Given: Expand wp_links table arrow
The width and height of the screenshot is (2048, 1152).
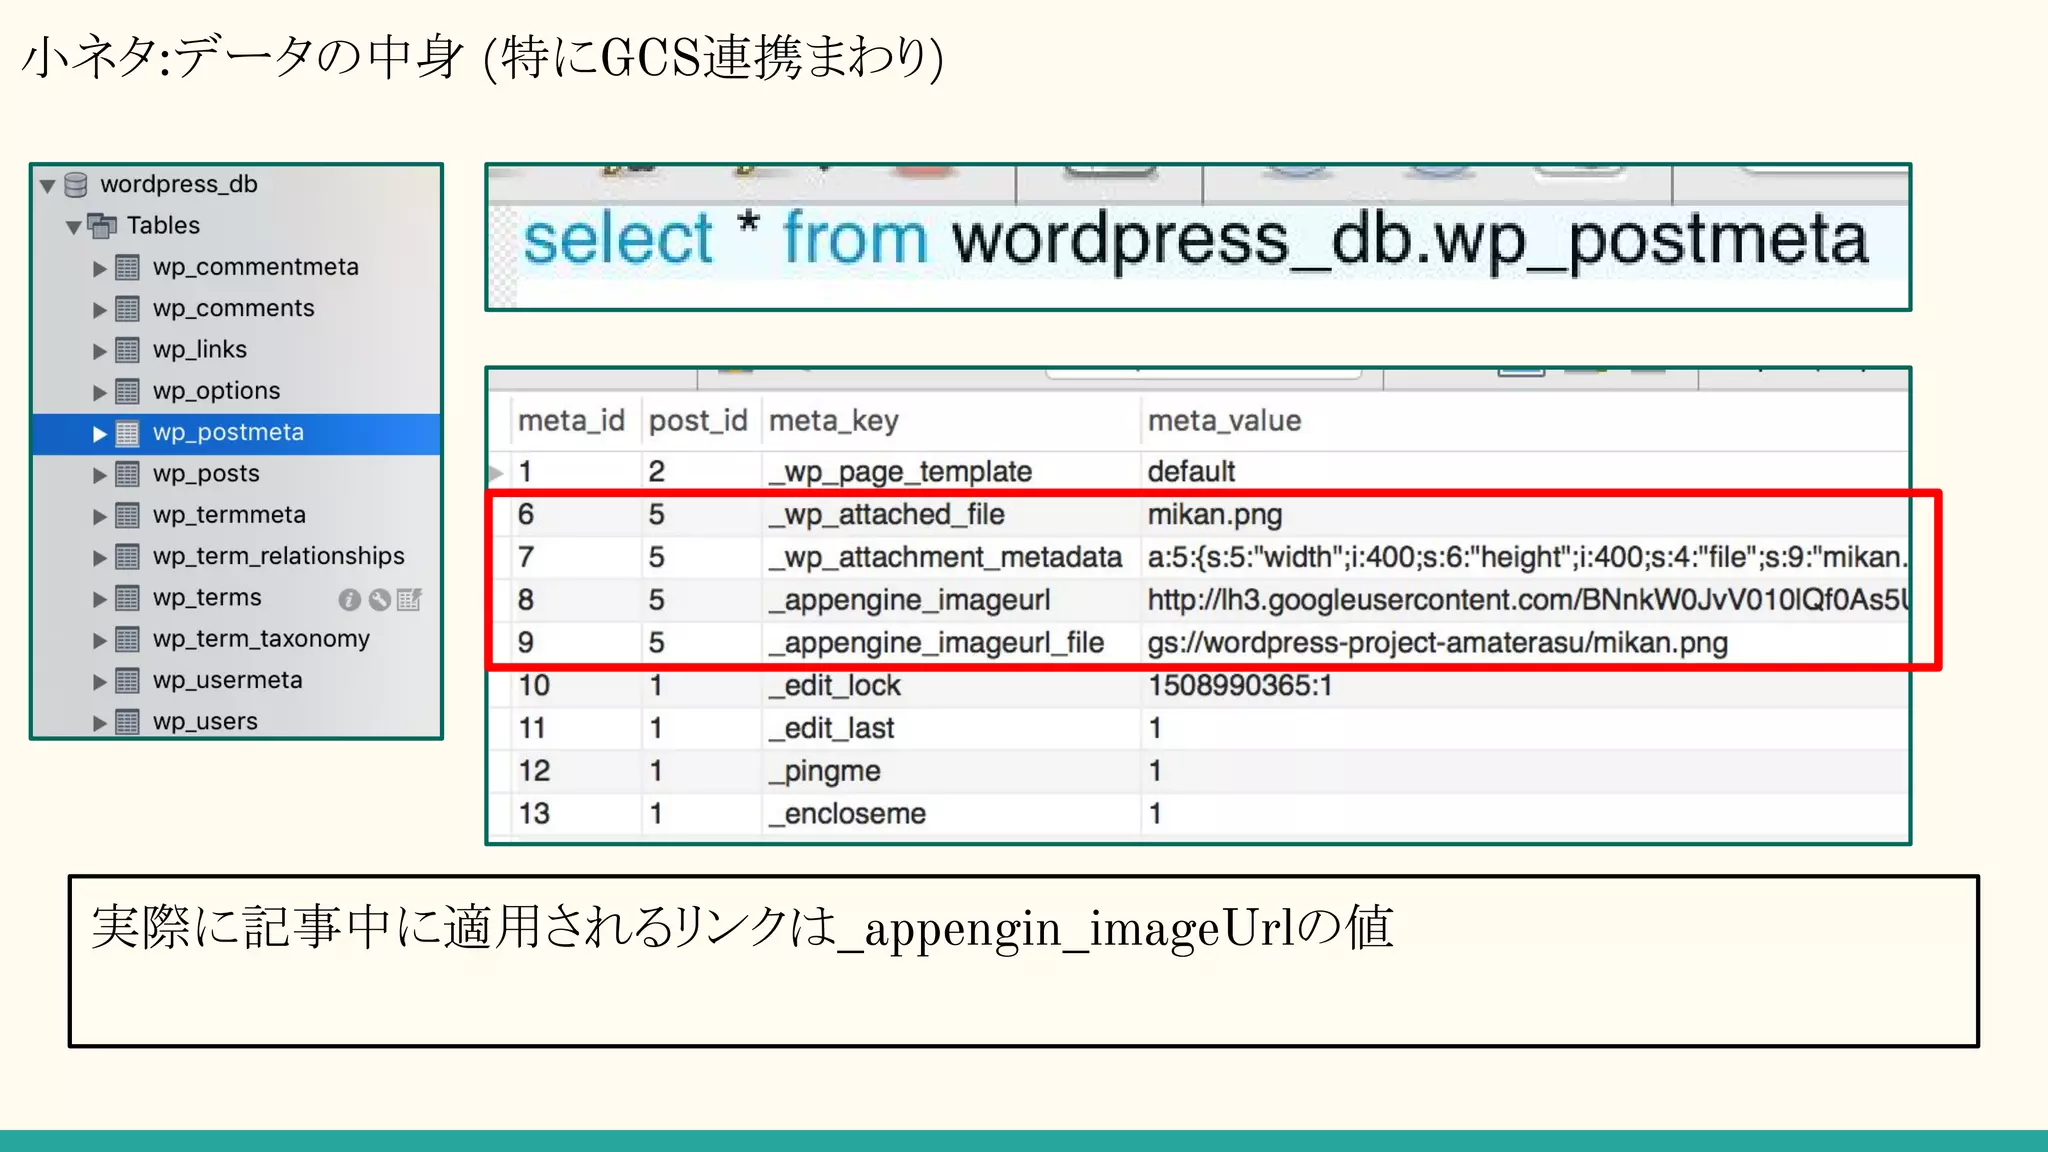Looking at the screenshot, I should click(x=99, y=351).
